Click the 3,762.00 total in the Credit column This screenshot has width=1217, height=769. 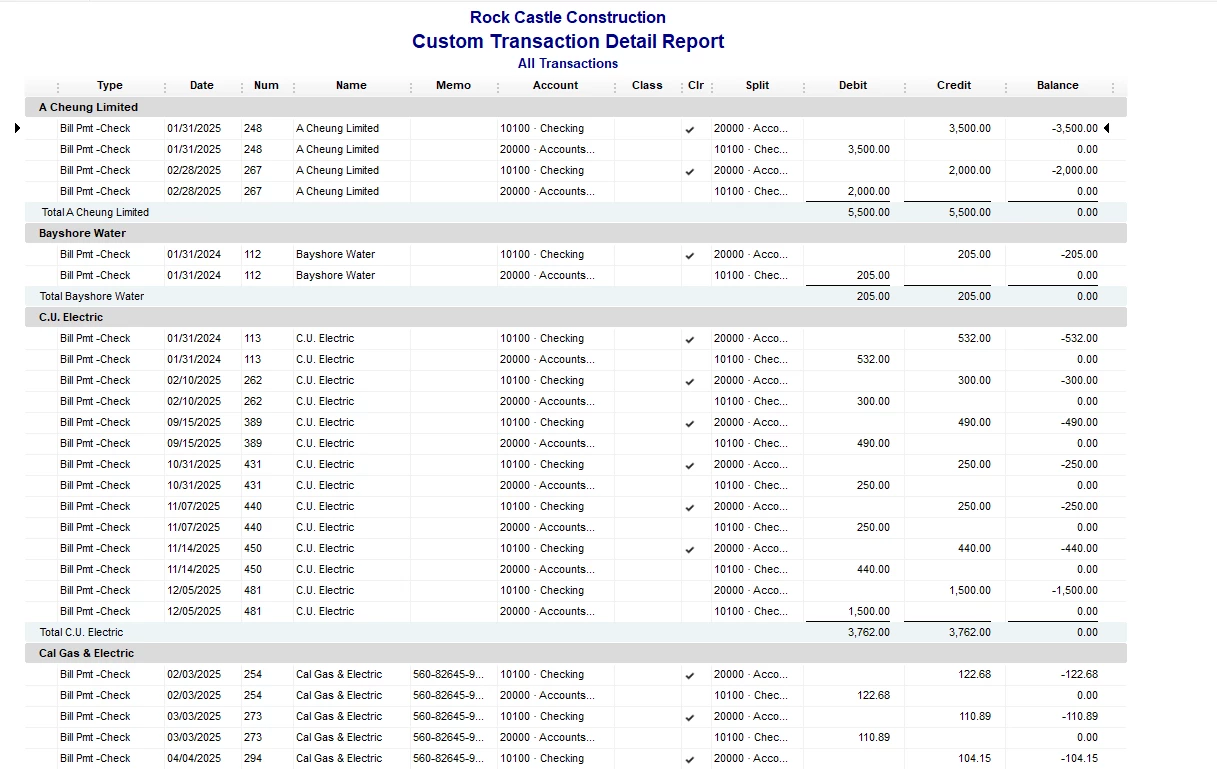click(x=970, y=633)
